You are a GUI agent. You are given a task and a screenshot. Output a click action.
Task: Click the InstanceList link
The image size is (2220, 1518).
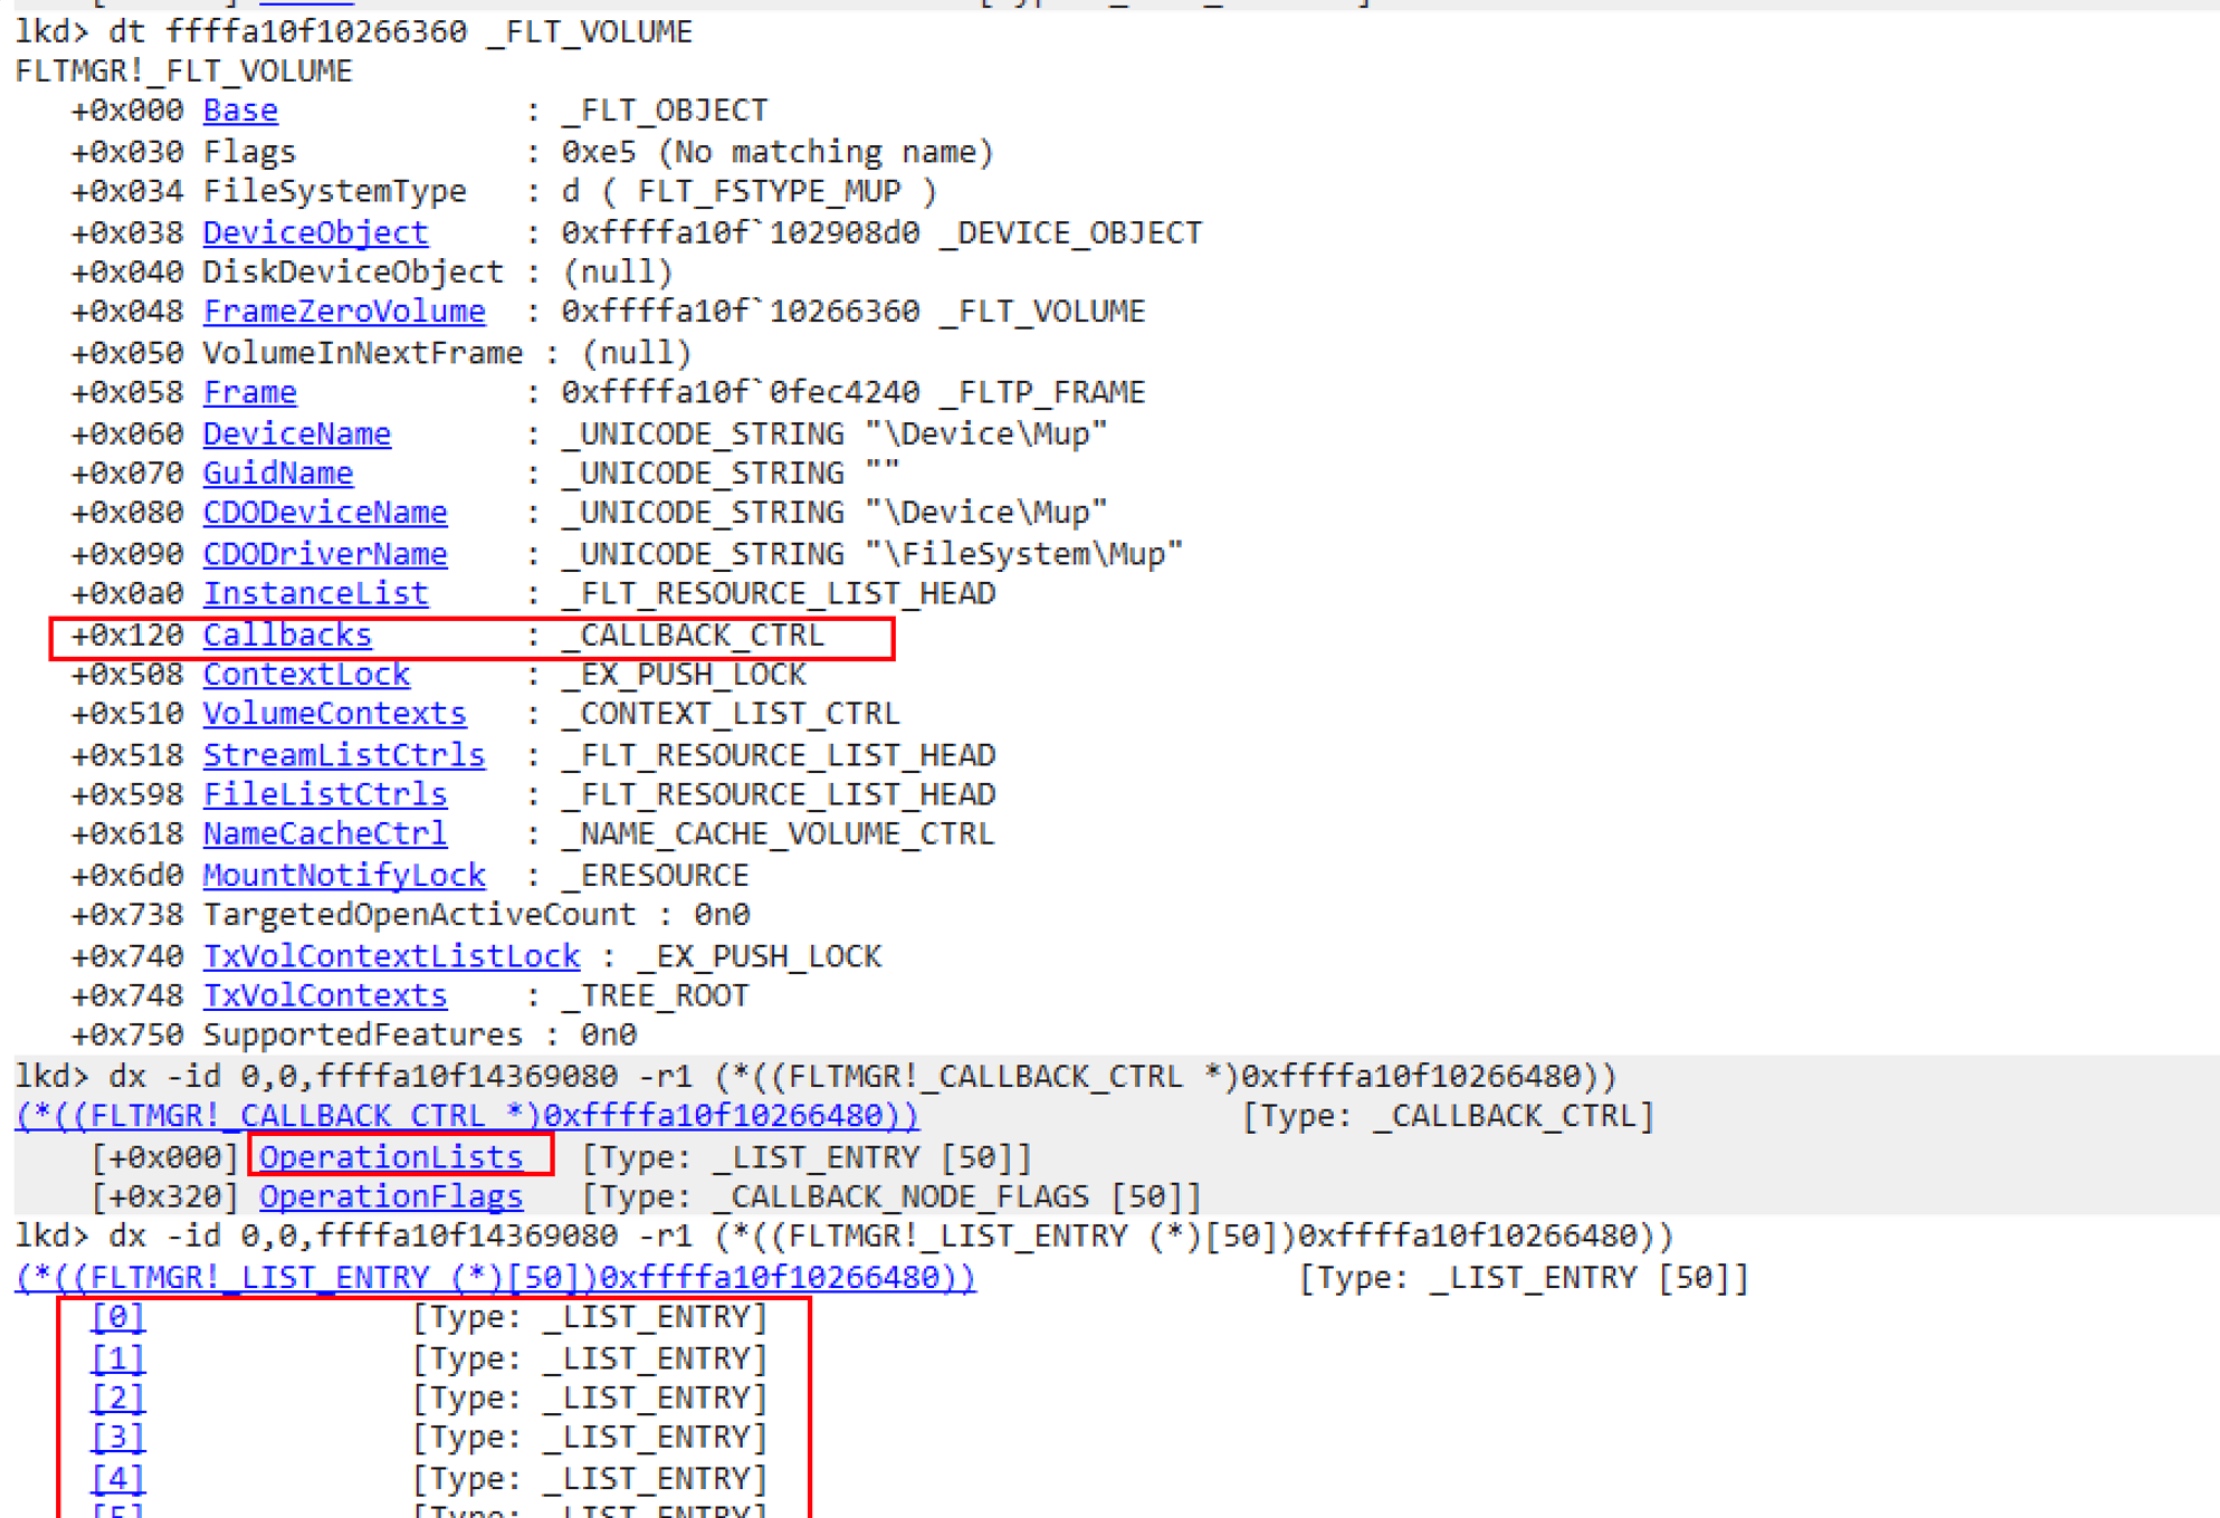click(x=315, y=593)
